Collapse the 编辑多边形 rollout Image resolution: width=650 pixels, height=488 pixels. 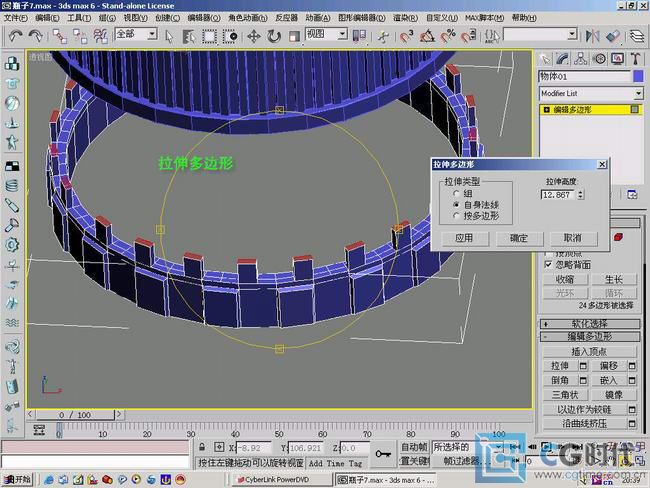pyautogui.click(x=590, y=336)
